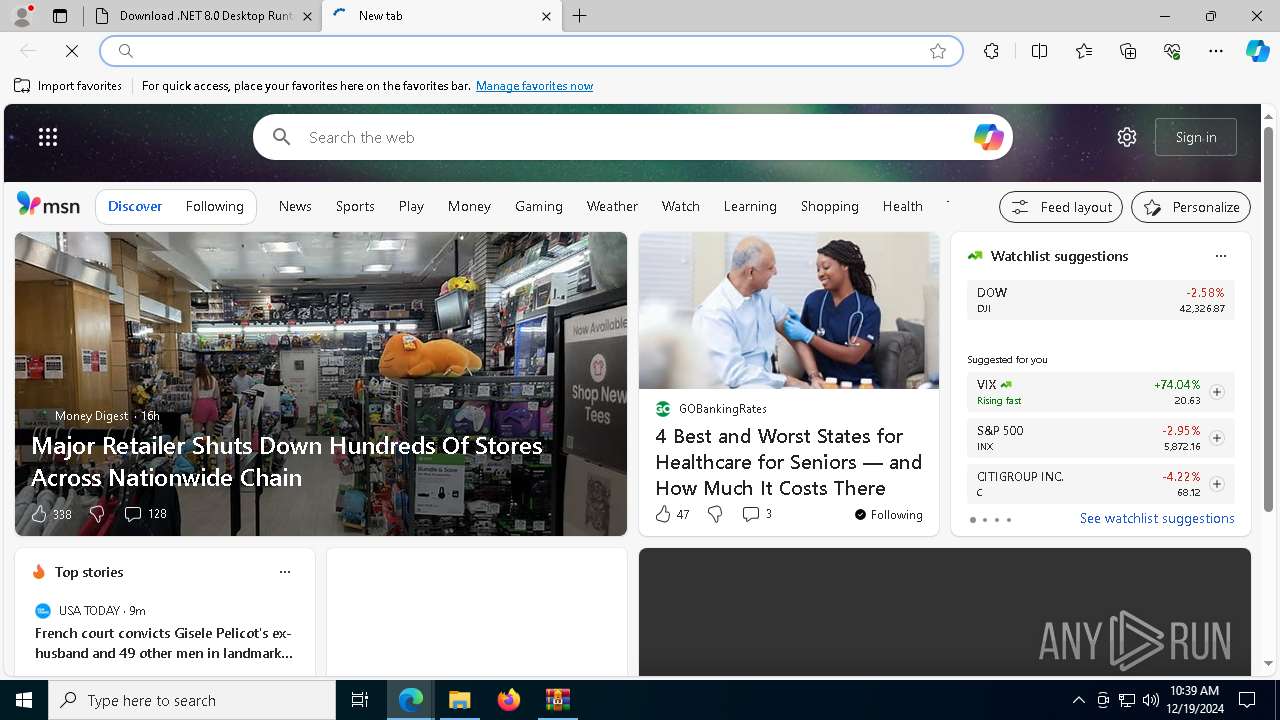
Task: Focus the browser address bar
Action: pos(530,51)
